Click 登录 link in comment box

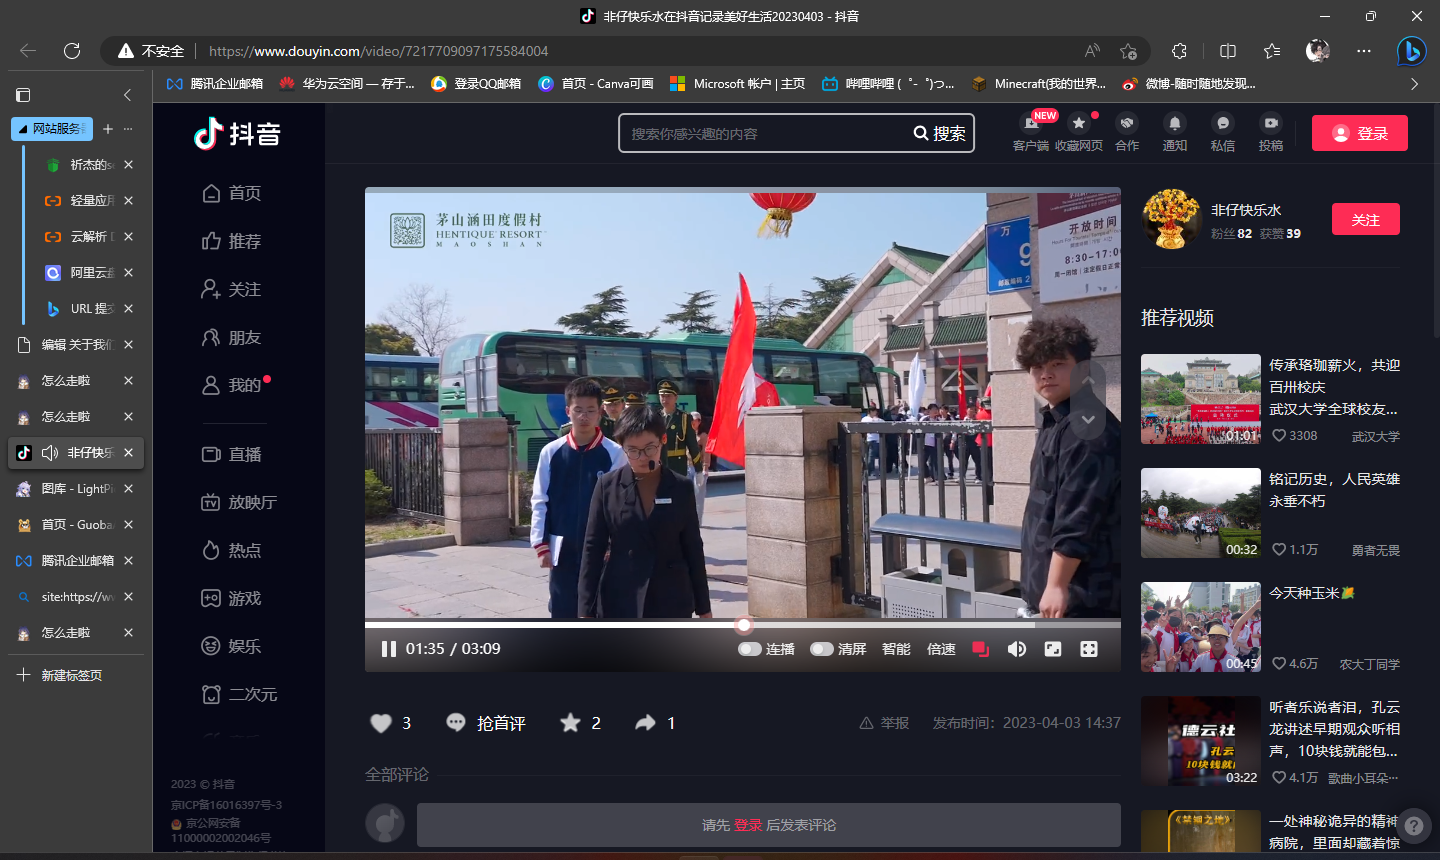(748, 825)
